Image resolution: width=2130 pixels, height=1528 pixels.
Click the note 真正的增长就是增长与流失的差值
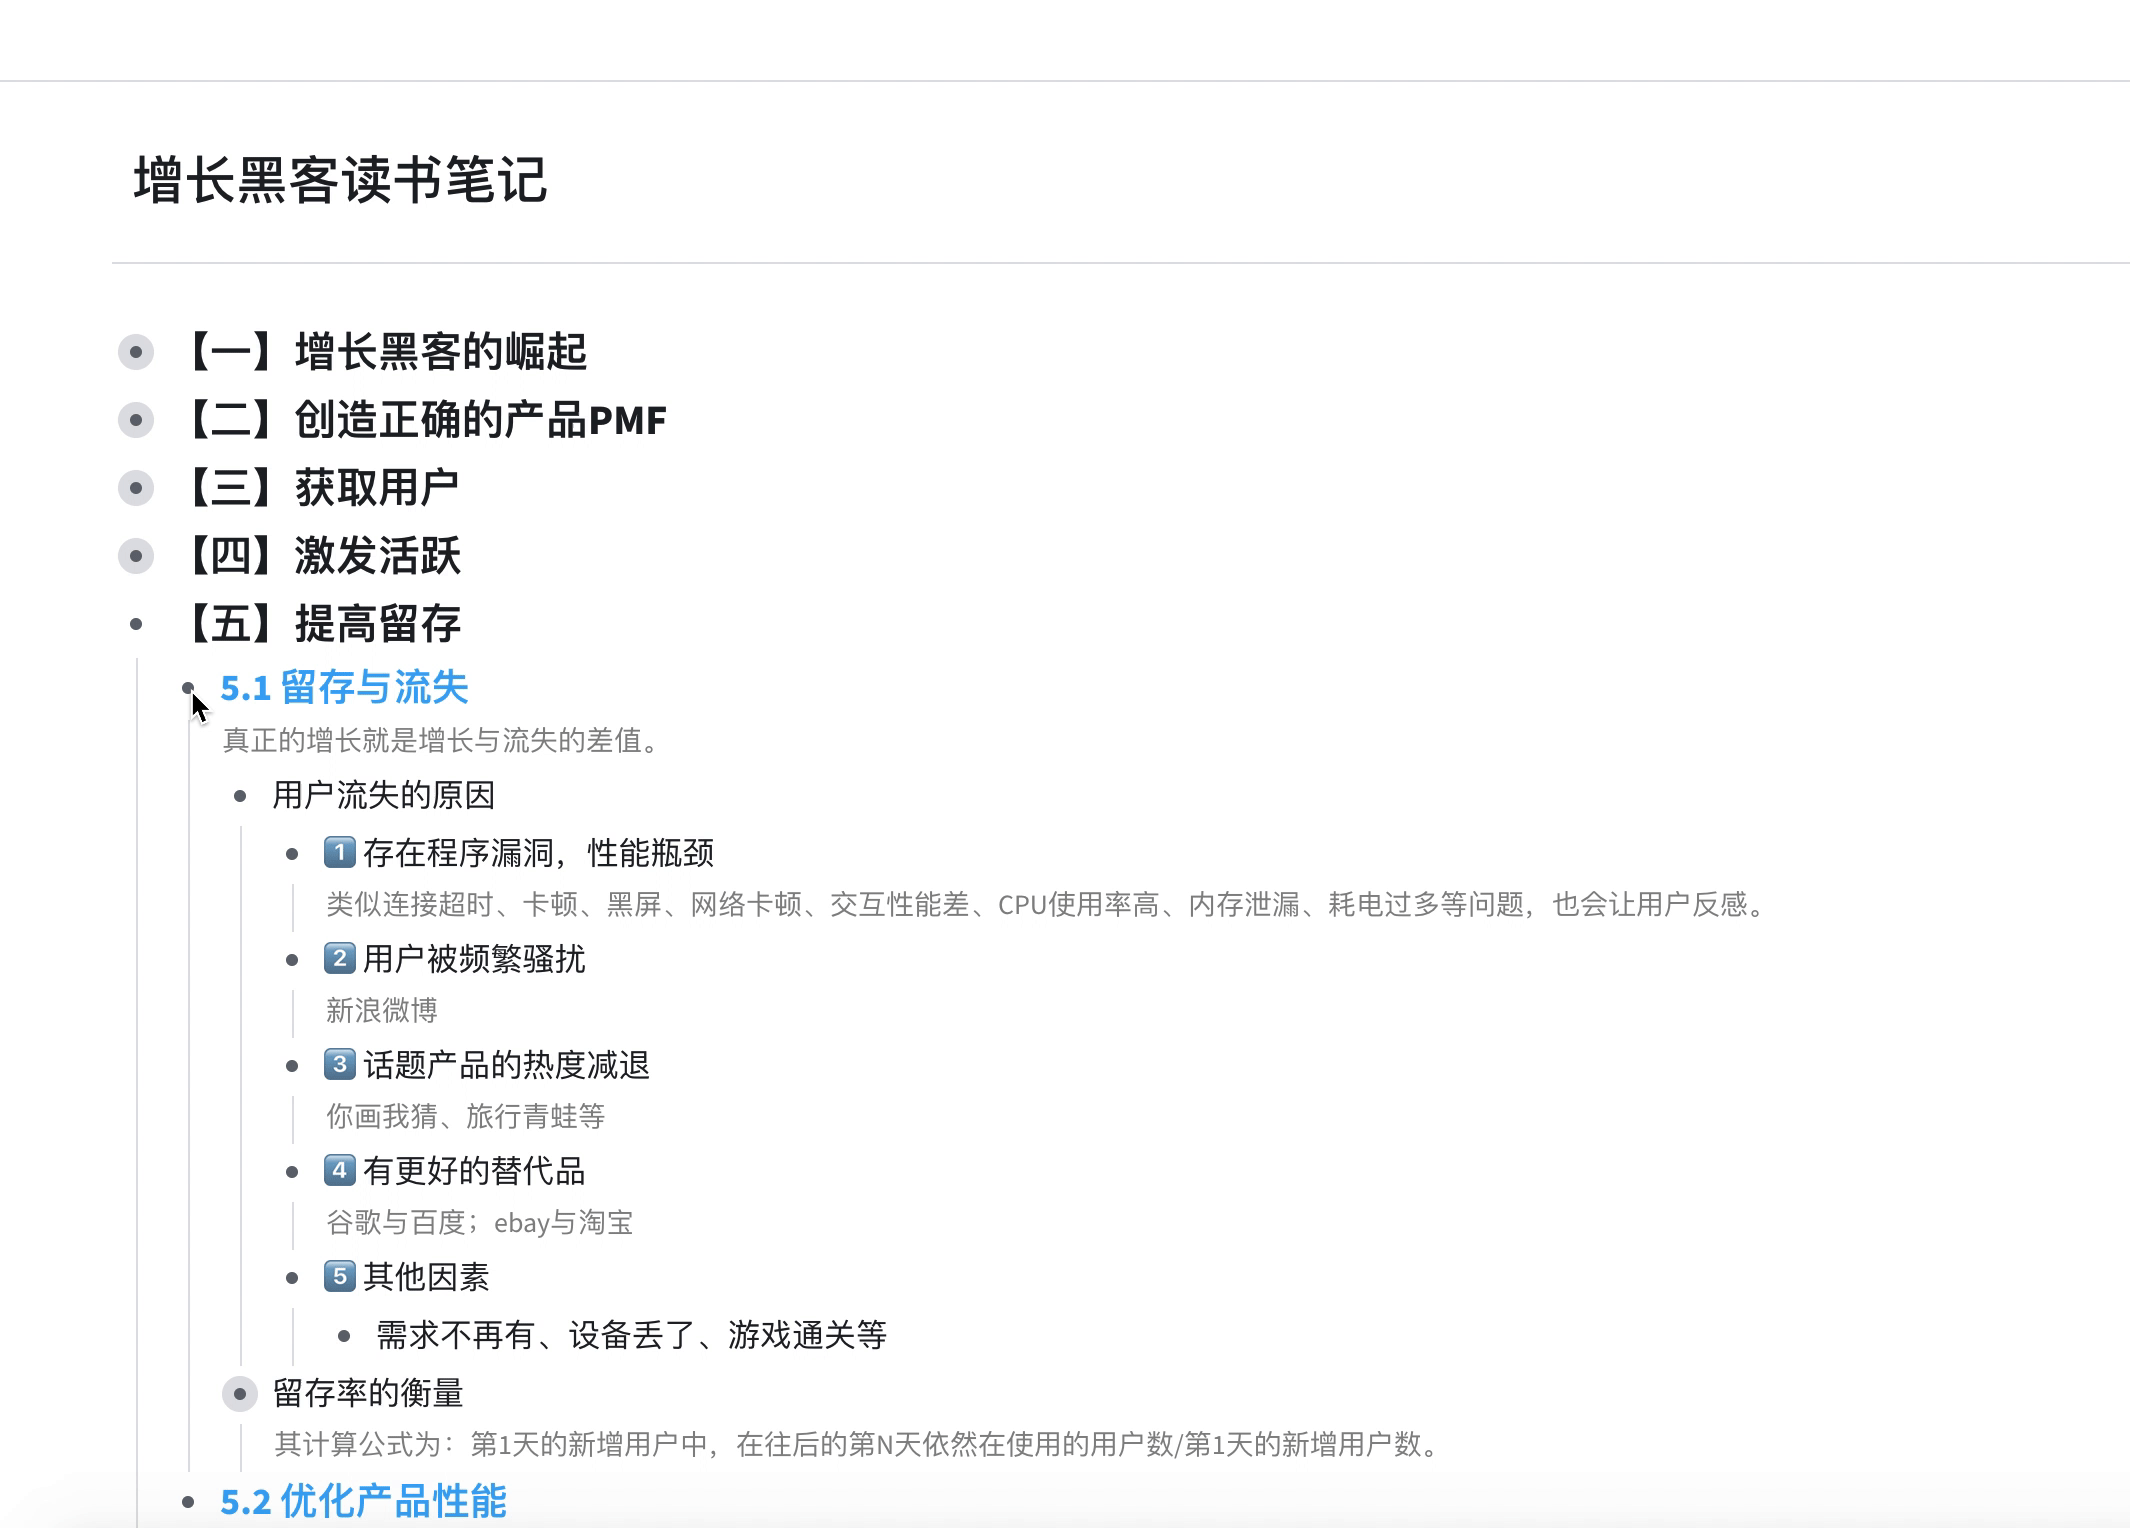[440, 741]
